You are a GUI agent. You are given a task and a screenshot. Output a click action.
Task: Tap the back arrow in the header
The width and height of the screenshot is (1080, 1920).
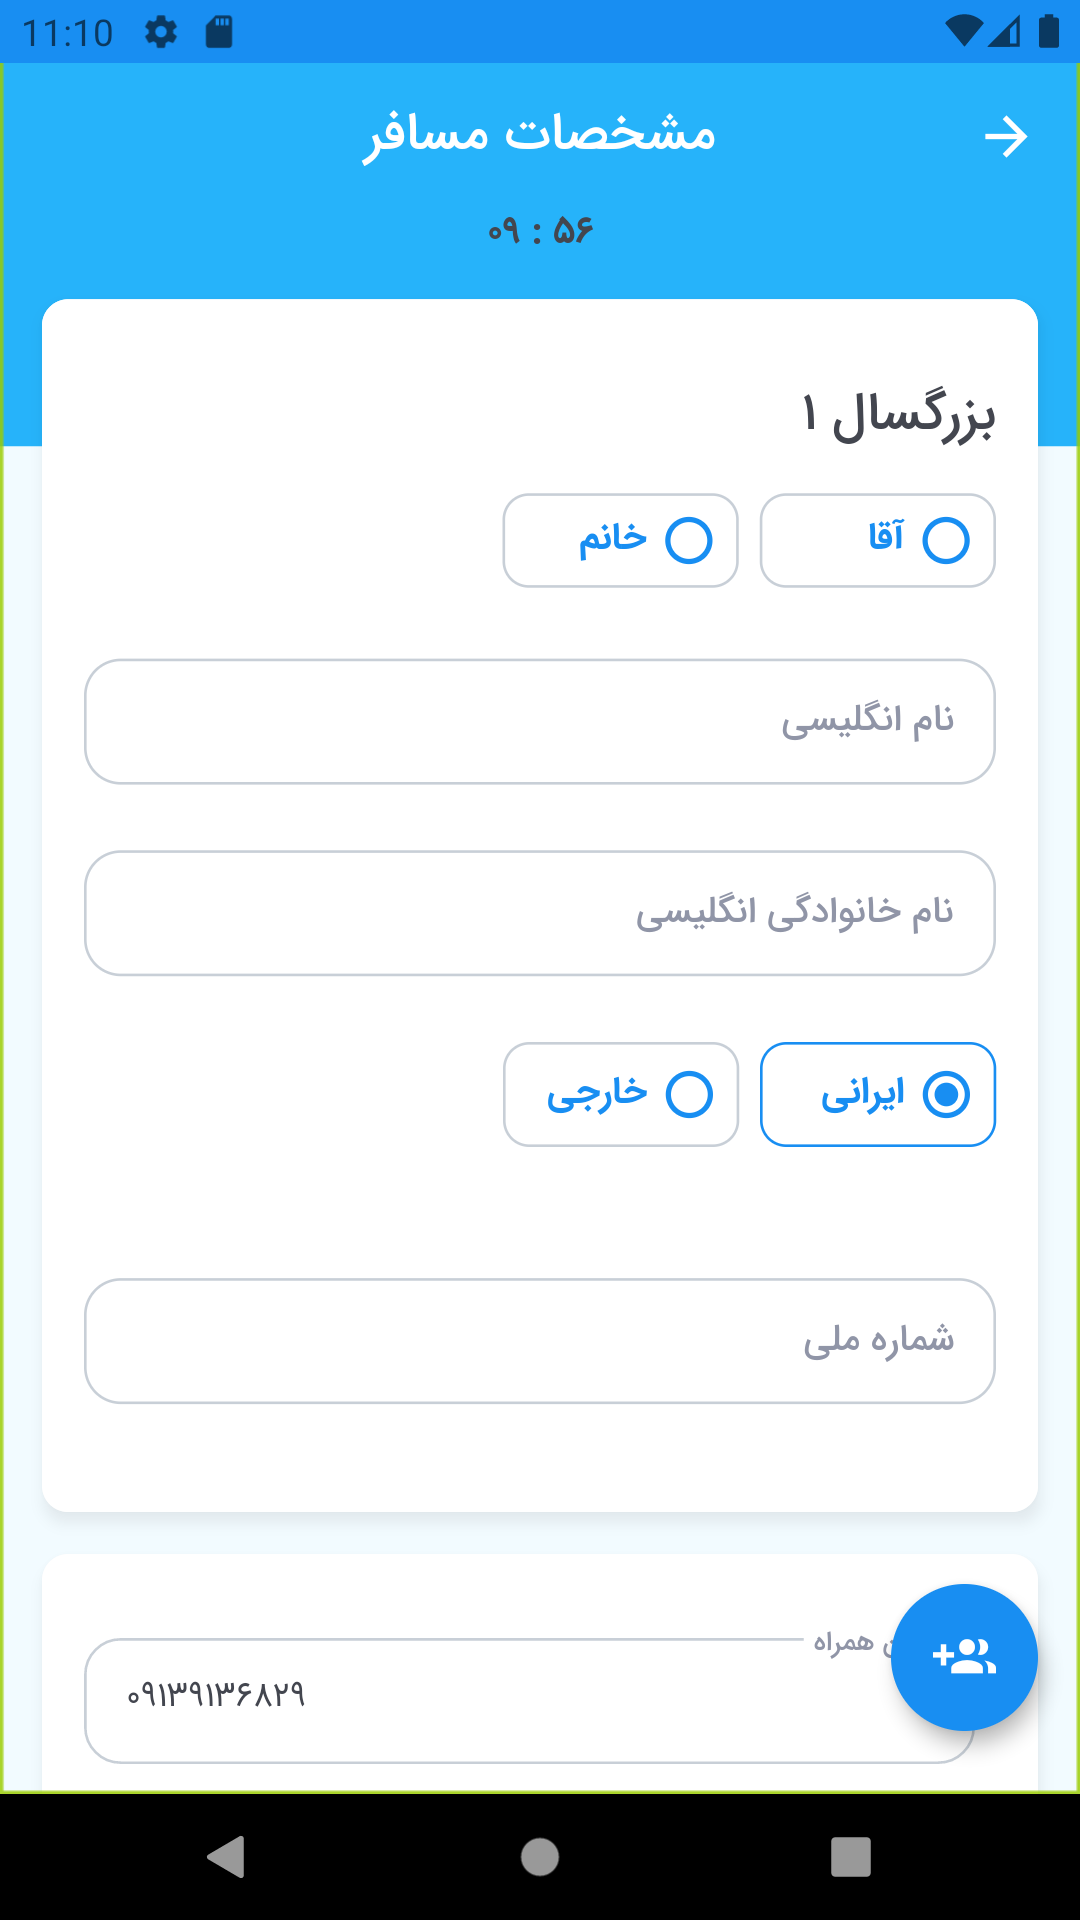point(1005,137)
